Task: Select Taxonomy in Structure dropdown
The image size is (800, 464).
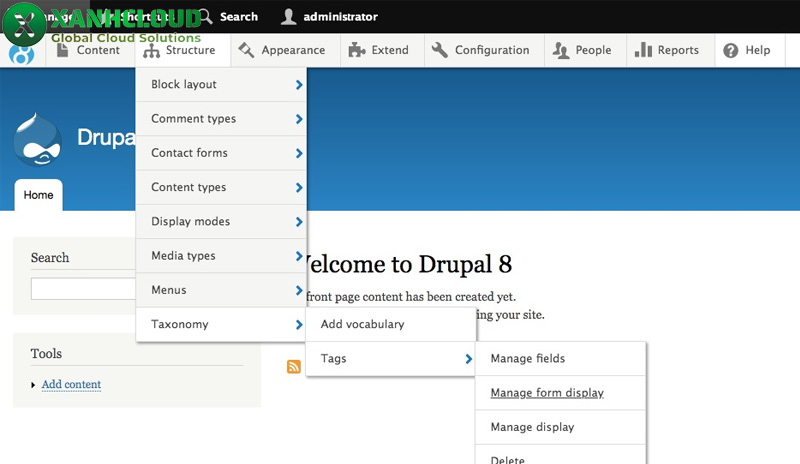Action: [x=221, y=324]
